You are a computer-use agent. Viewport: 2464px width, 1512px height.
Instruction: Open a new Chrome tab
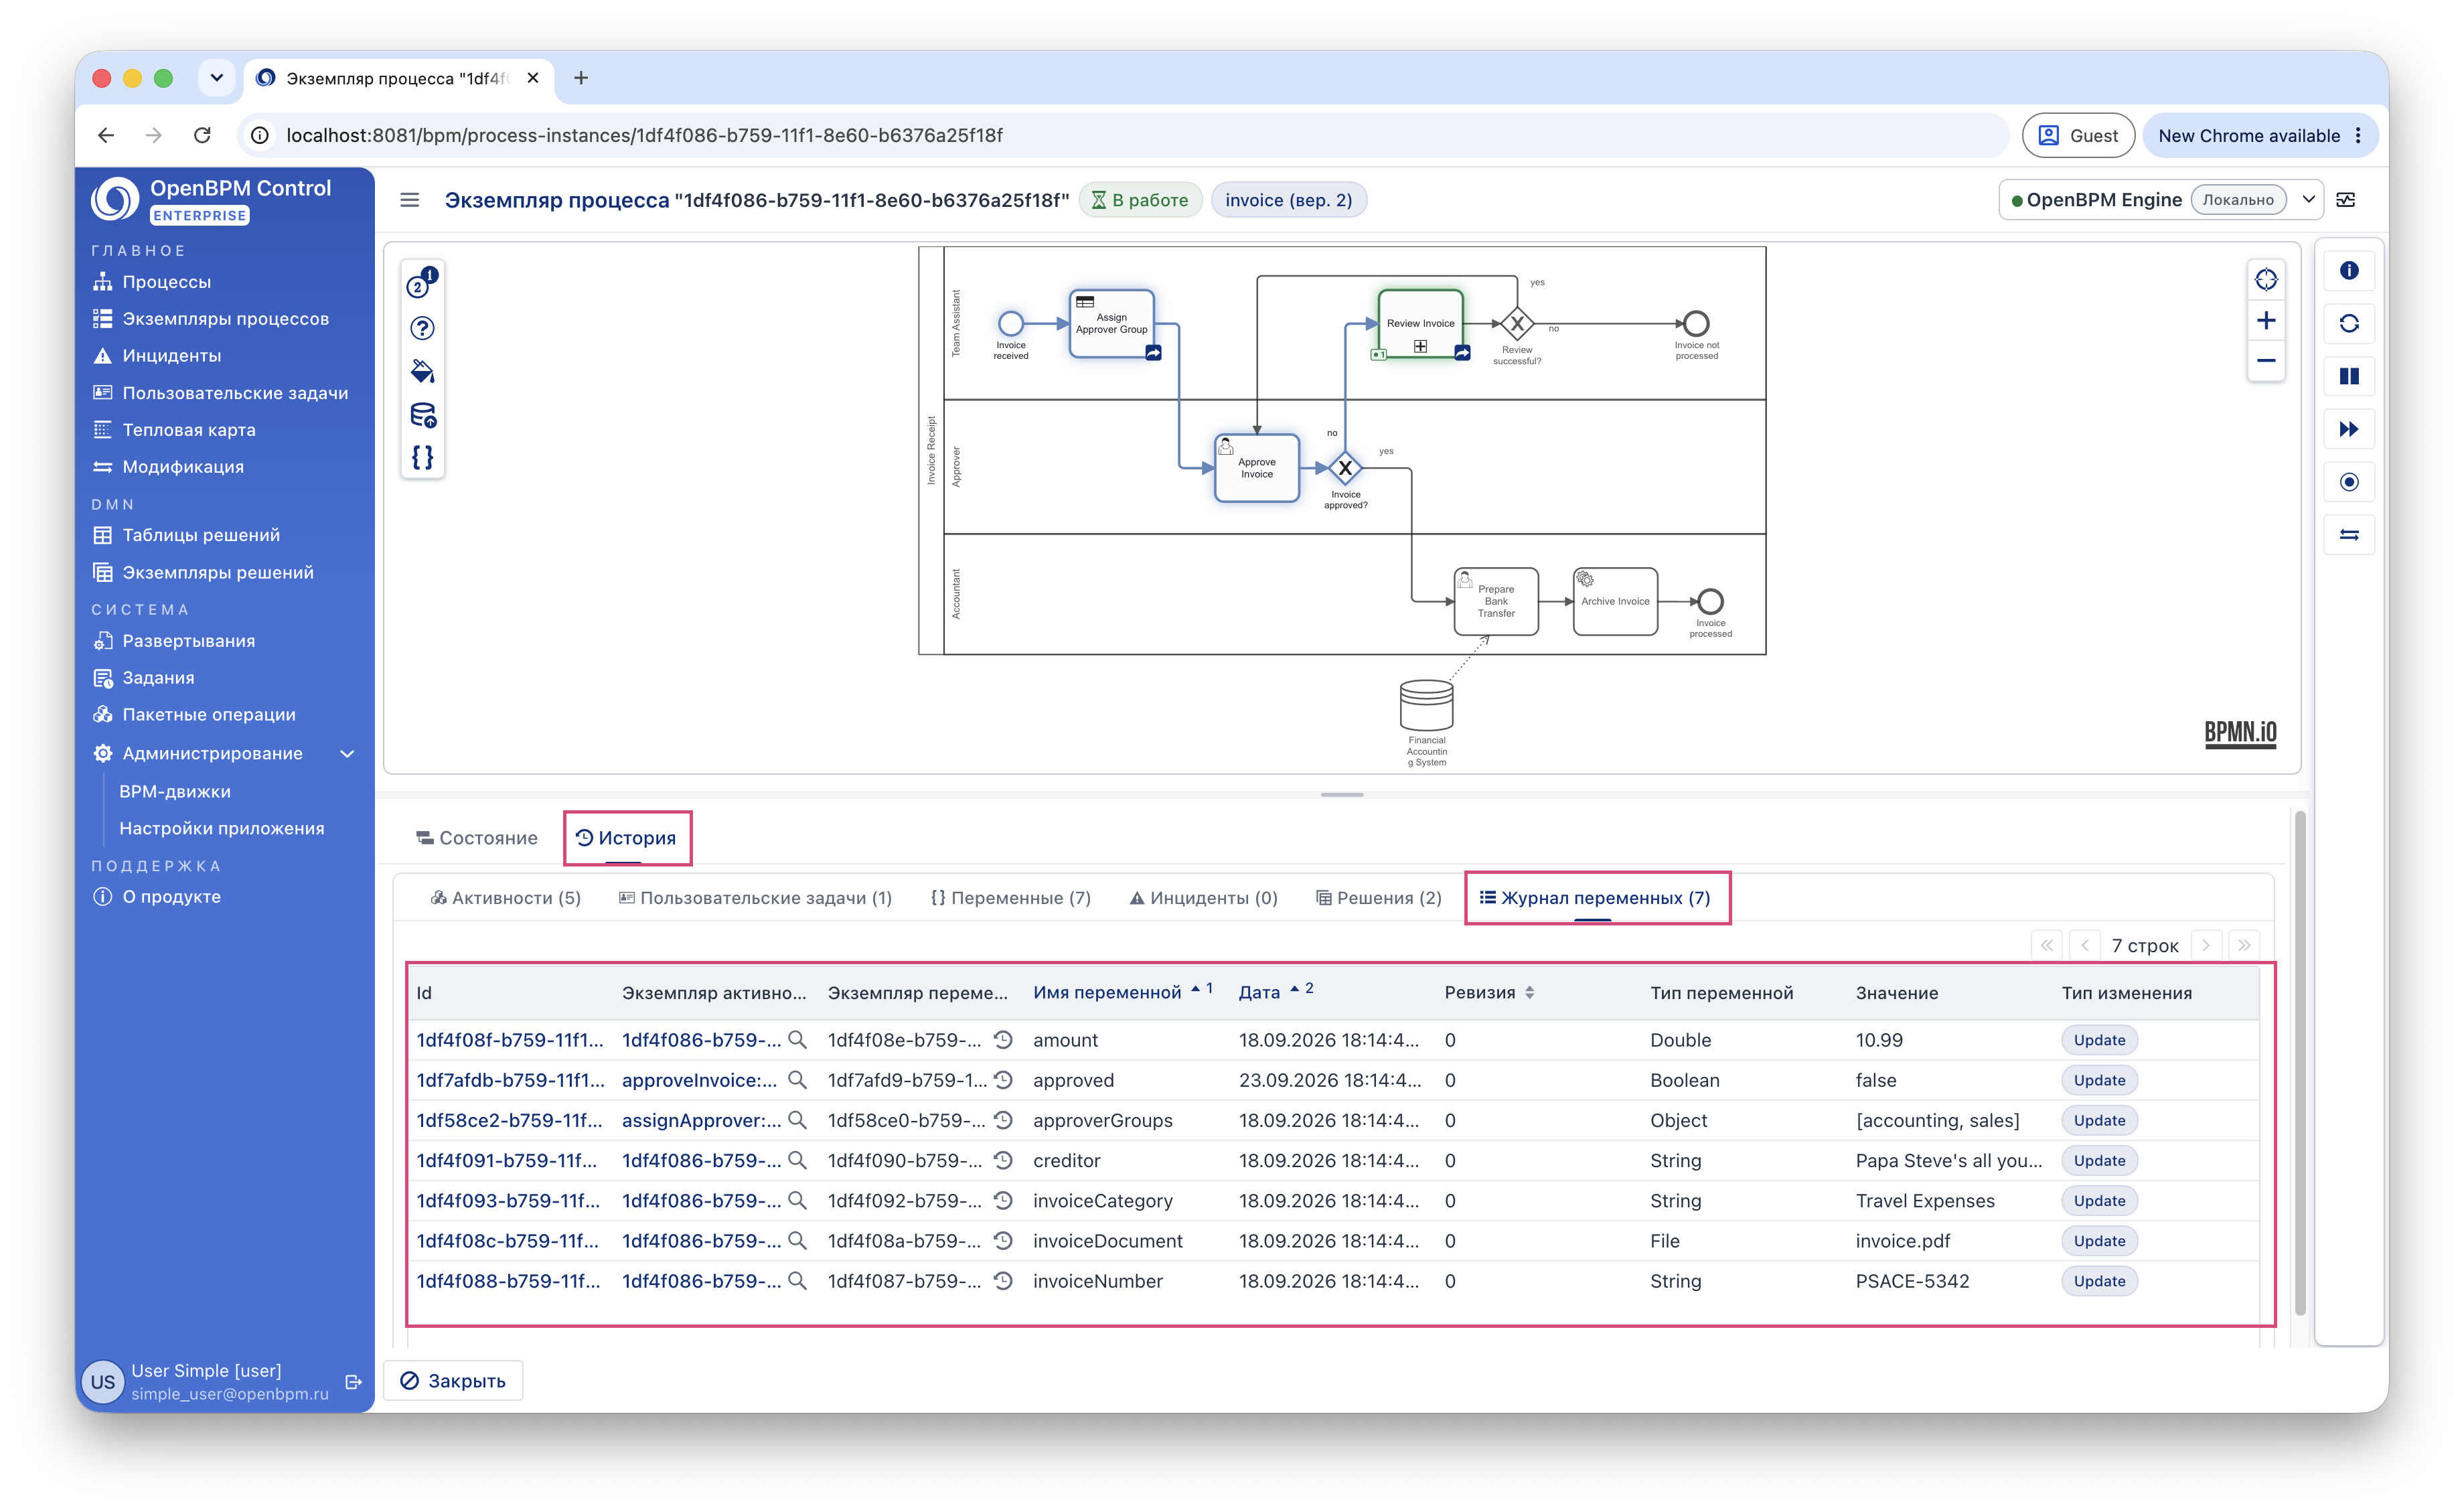(x=581, y=78)
